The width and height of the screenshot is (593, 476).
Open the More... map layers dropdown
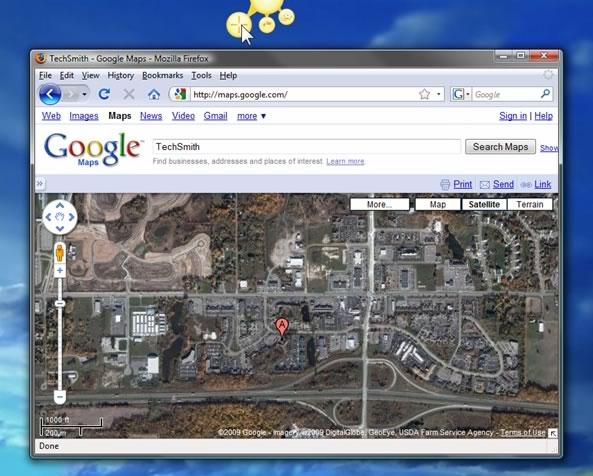pyautogui.click(x=380, y=205)
